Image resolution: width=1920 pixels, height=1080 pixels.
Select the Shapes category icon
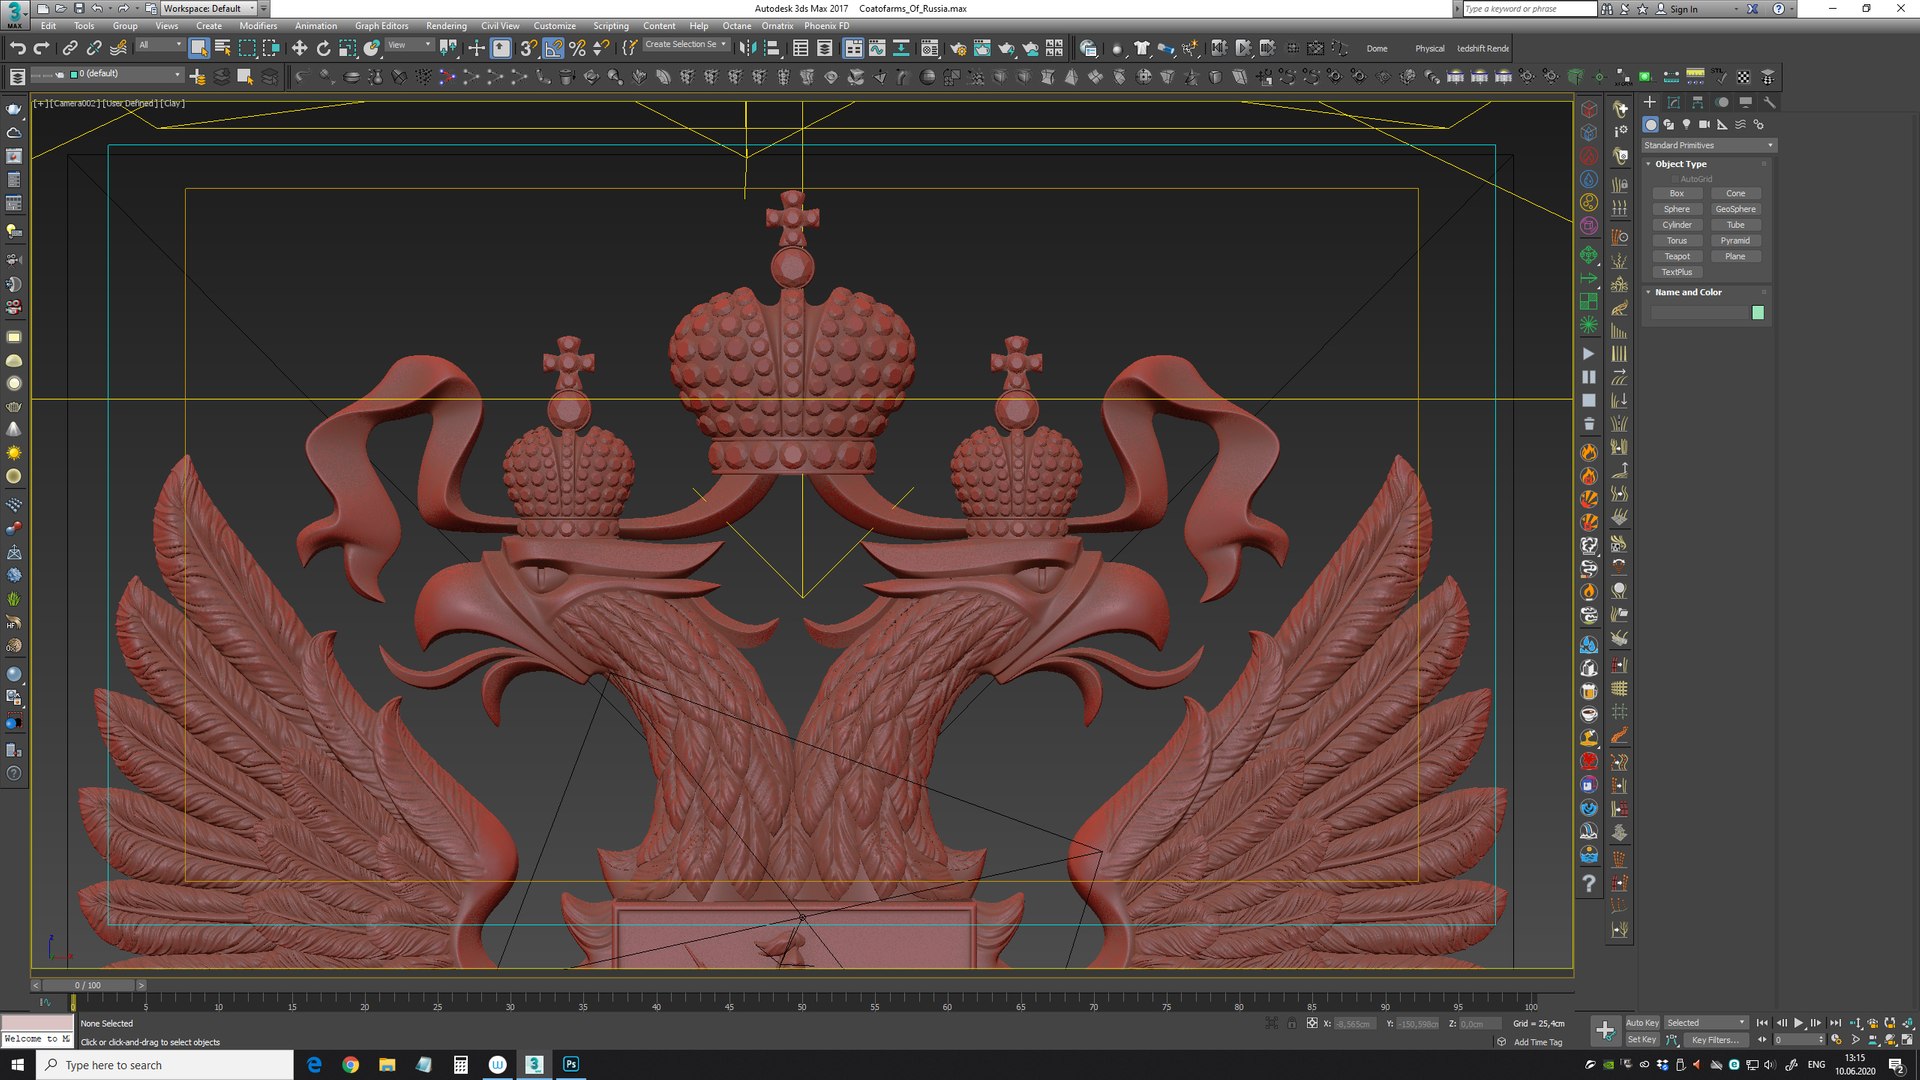click(x=1668, y=125)
